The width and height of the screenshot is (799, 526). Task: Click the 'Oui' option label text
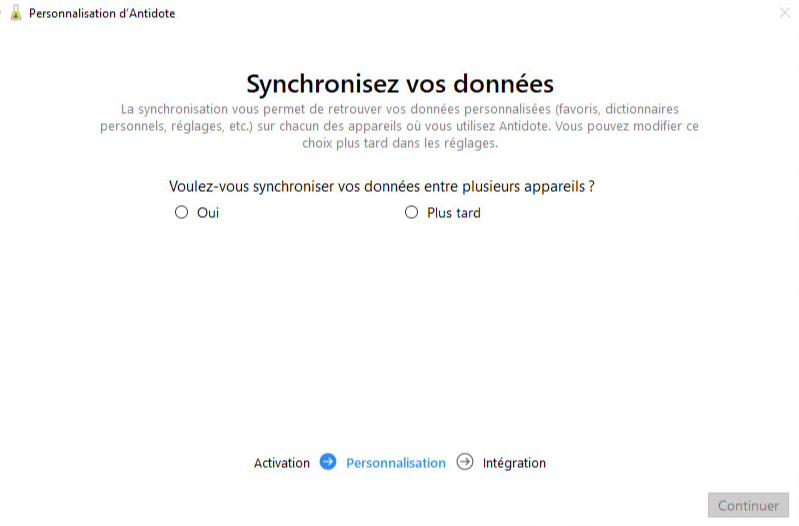pyautogui.click(x=208, y=213)
